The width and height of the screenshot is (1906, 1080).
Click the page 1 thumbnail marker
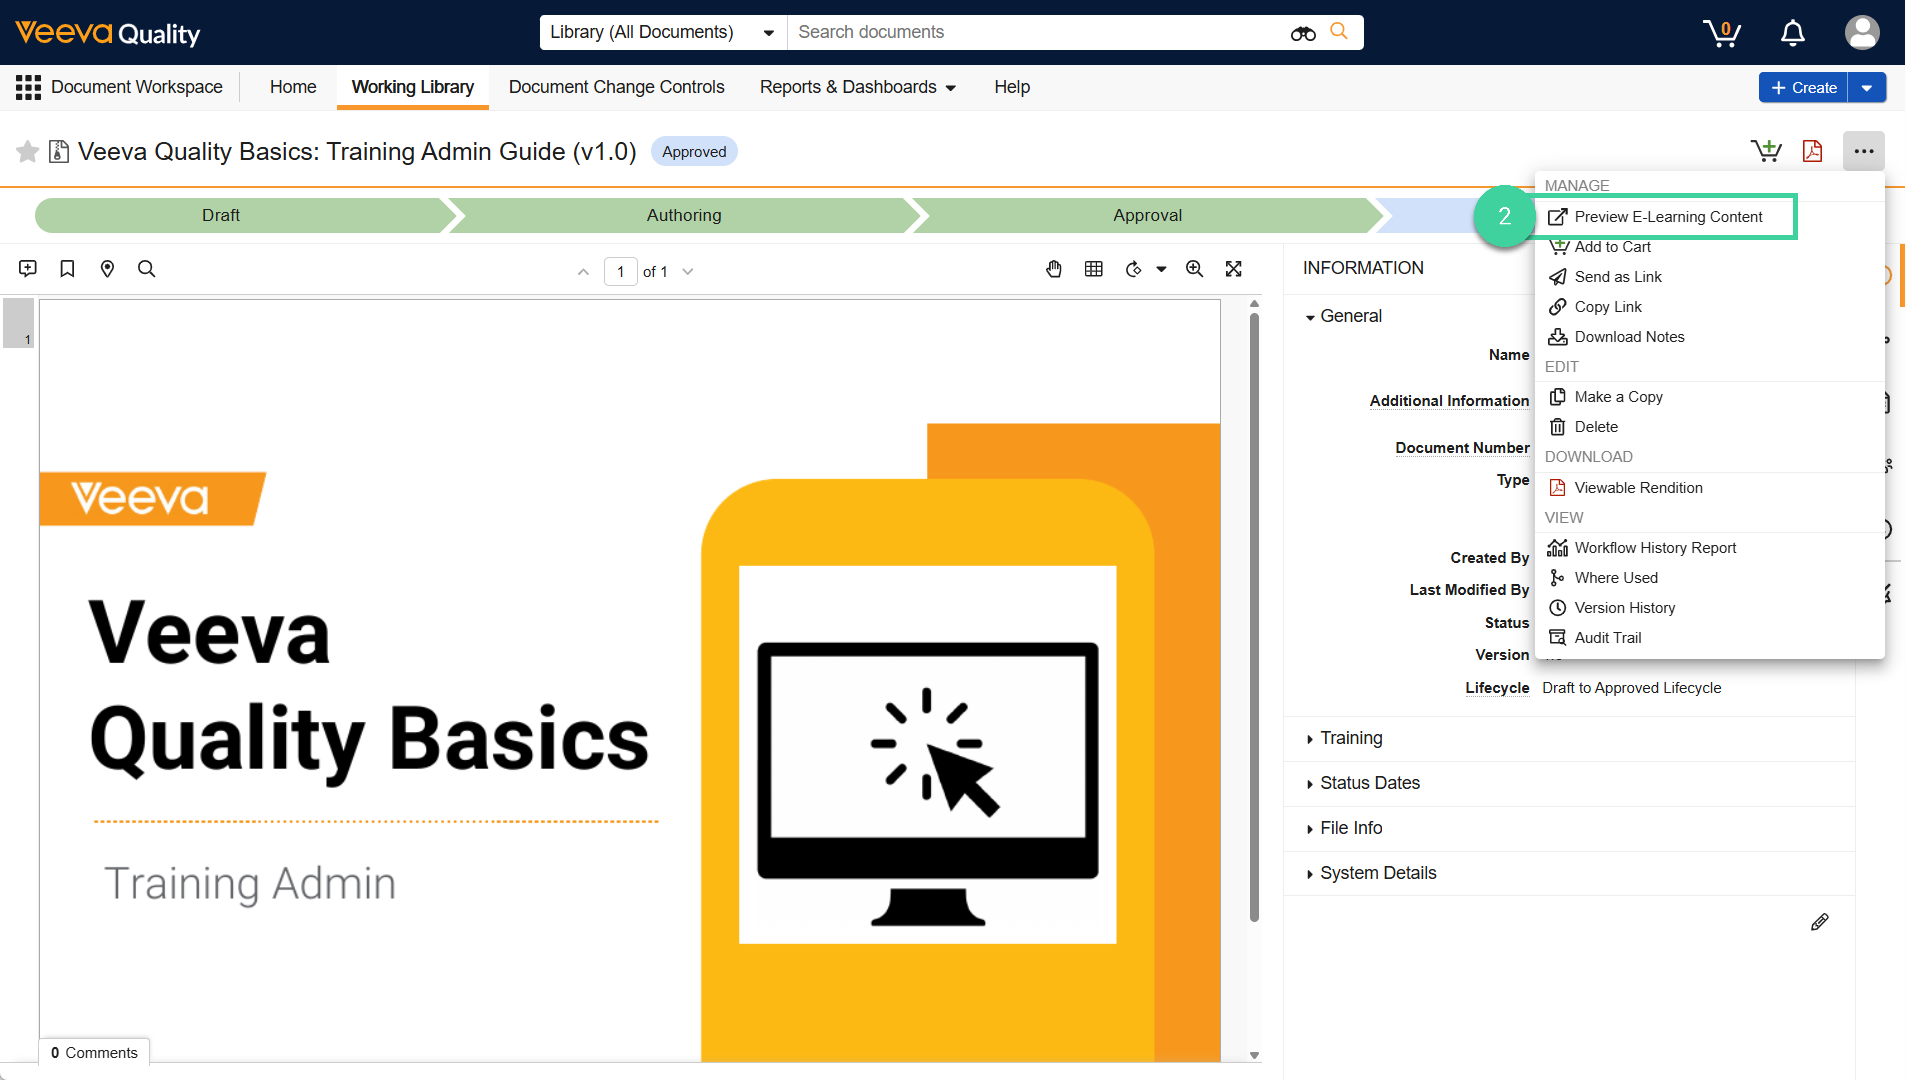click(18, 323)
